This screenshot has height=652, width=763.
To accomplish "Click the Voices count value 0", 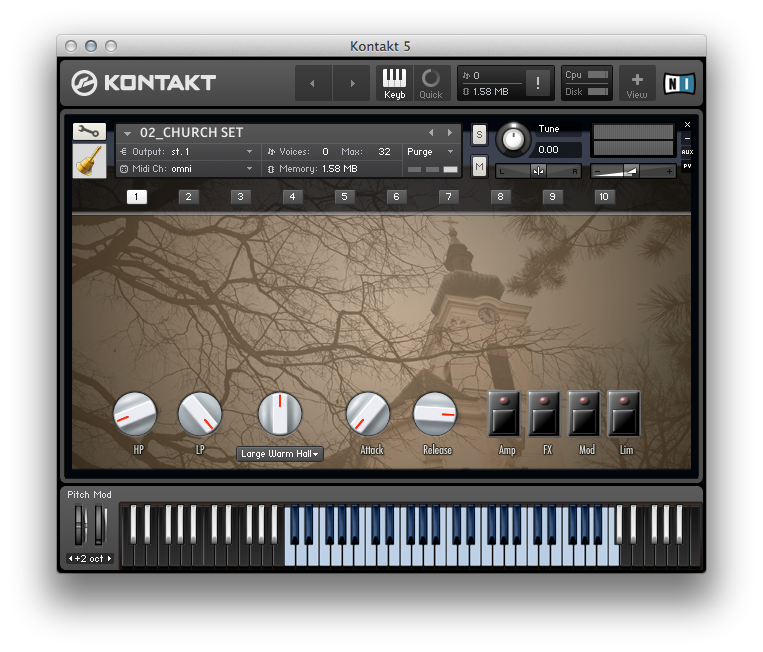I will [x=325, y=152].
